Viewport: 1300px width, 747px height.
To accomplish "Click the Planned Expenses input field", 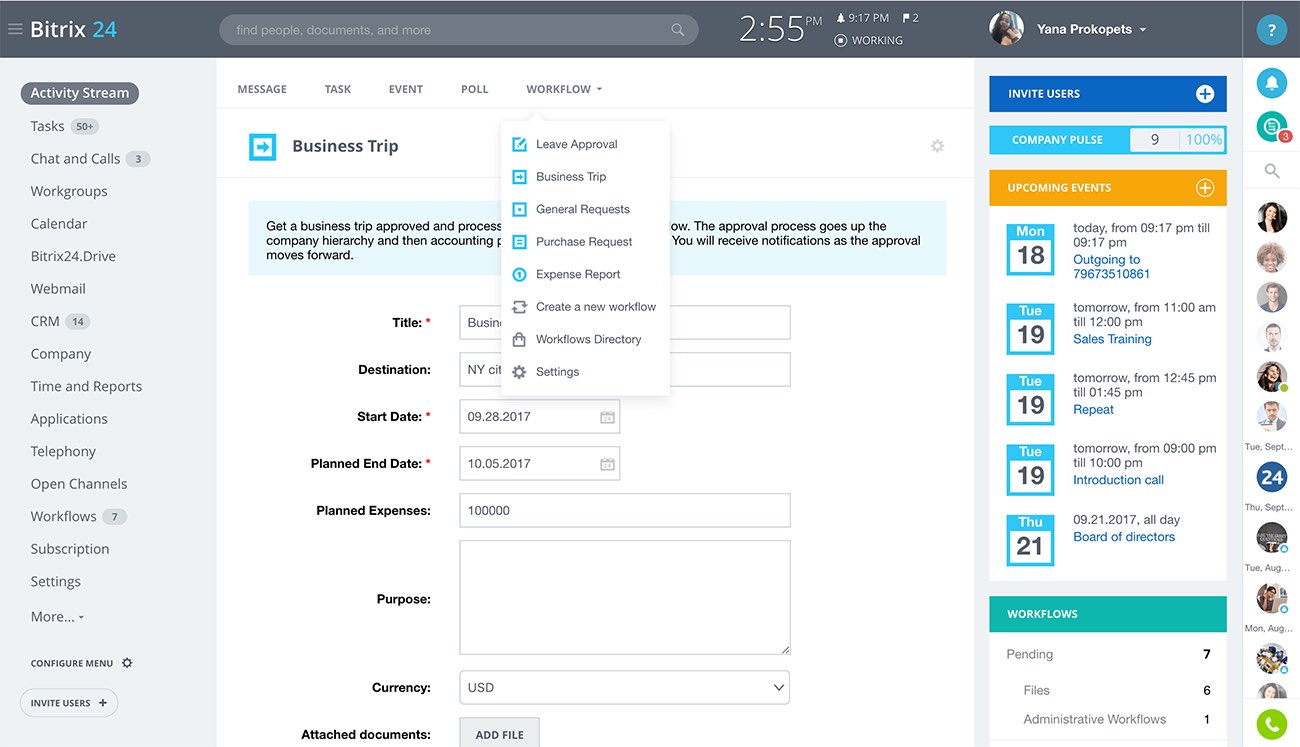I will point(624,510).
